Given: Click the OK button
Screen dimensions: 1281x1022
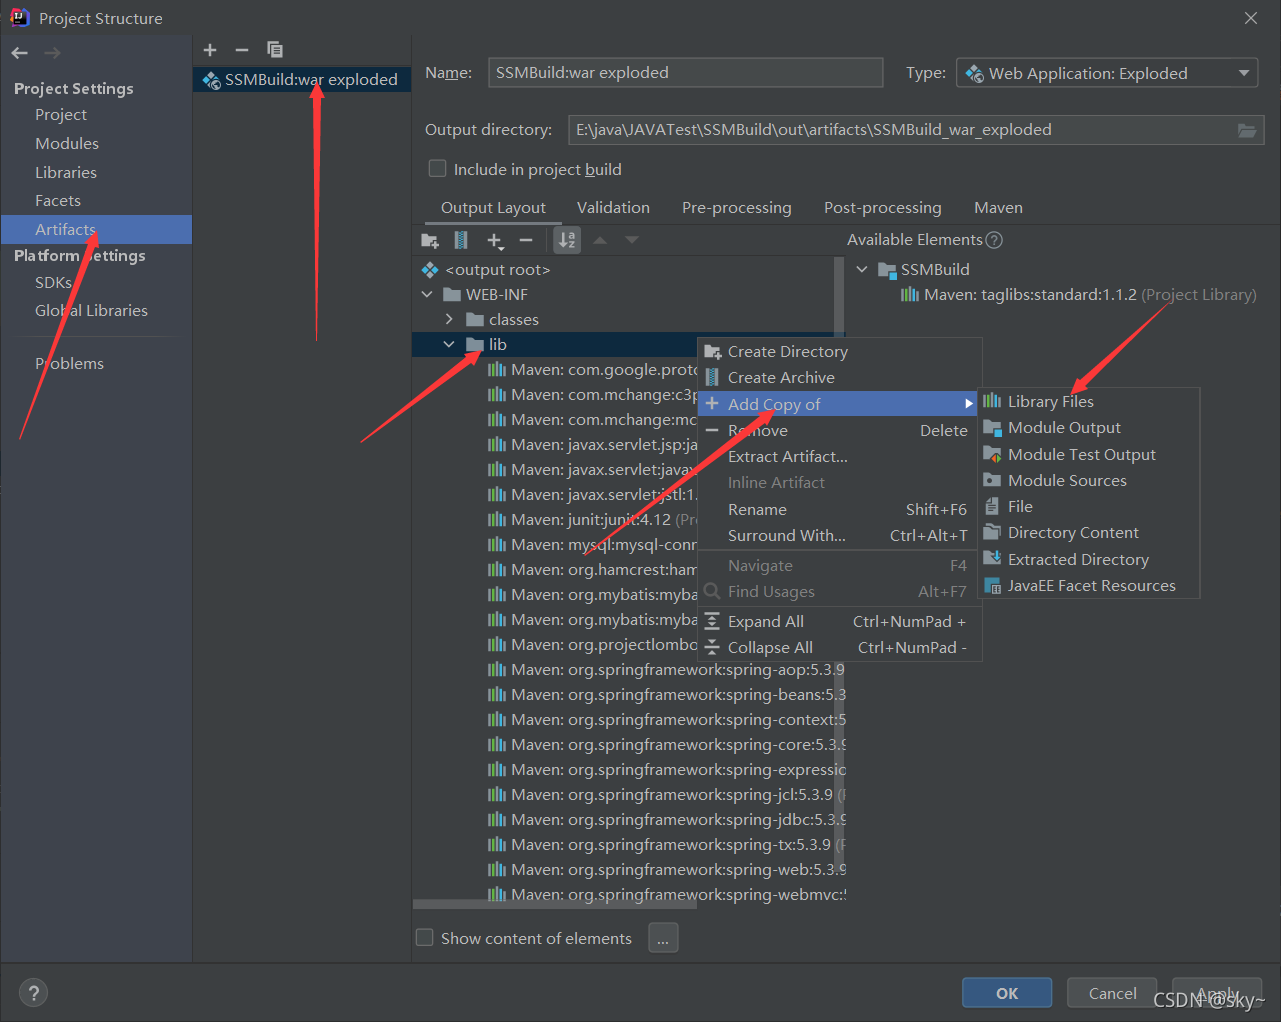Looking at the screenshot, I should pyautogui.click(x=1007, y=993).
